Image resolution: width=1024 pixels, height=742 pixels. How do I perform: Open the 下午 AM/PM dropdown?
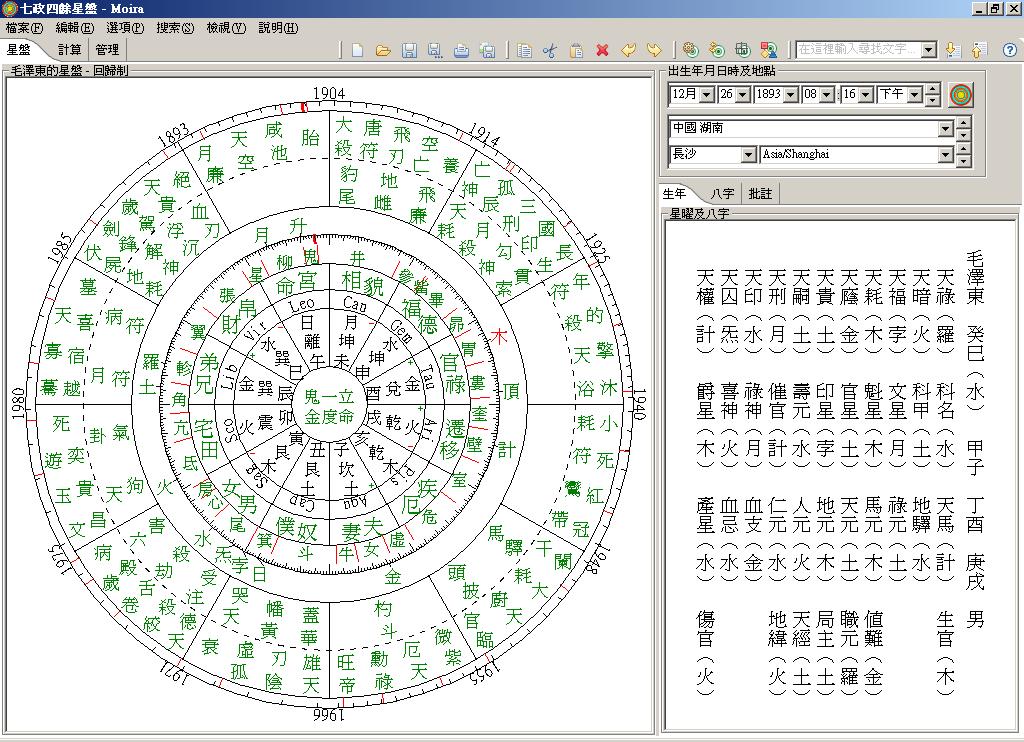913,95
